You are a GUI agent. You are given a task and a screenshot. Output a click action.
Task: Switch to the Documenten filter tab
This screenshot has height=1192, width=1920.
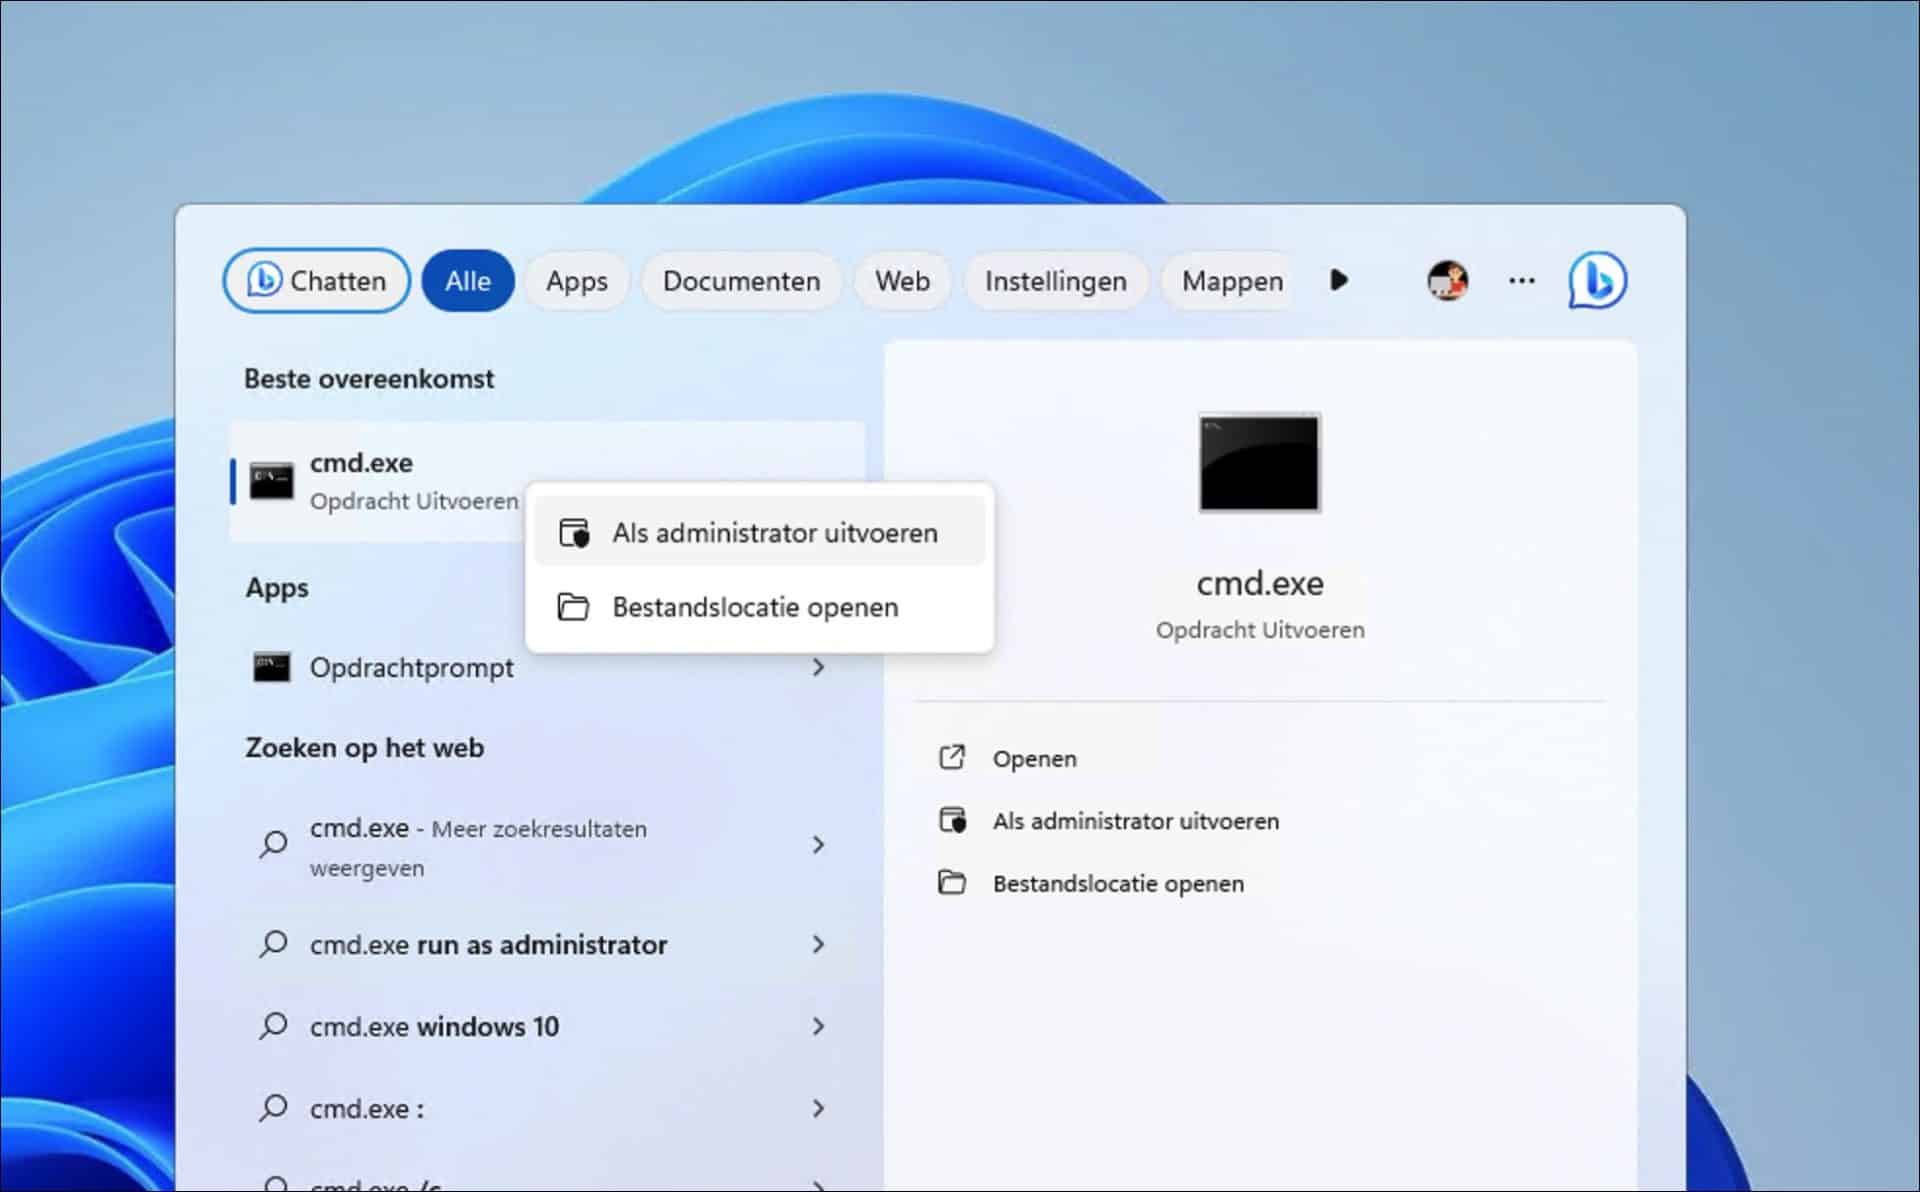pyautogui.click(x=741, y=281)
